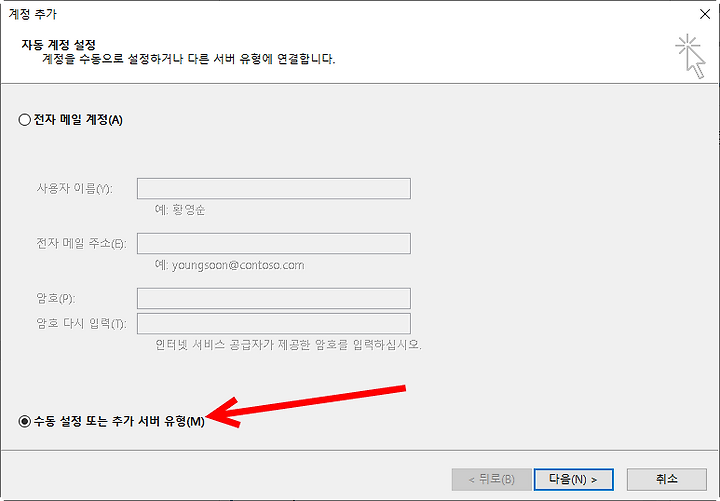
Task: Close the 계정 추가 dialog
Action: tap(705, 14)
